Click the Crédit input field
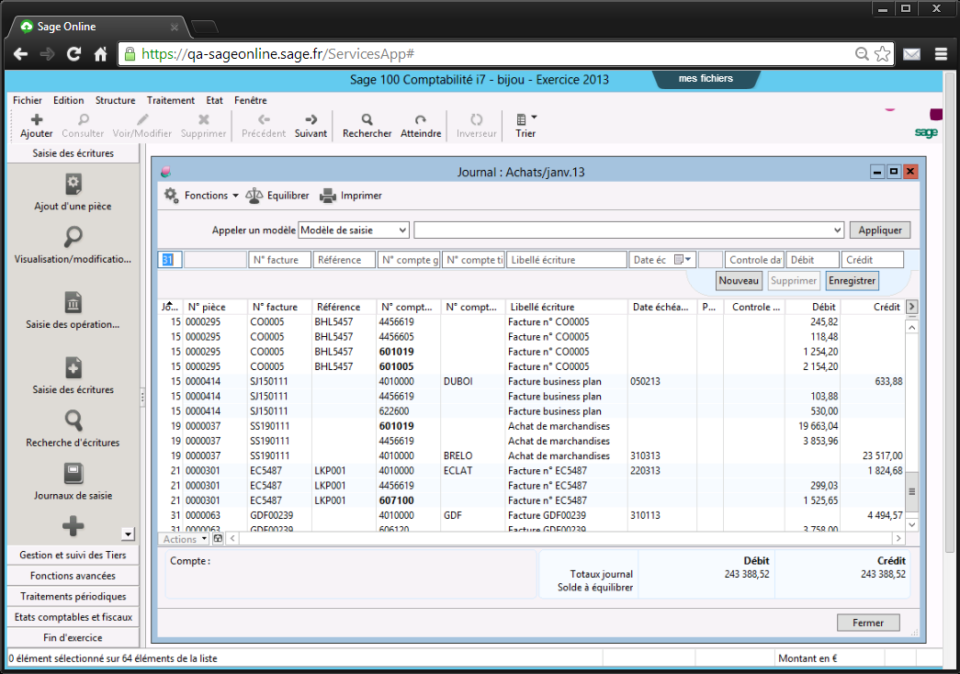 click(872, 260)
